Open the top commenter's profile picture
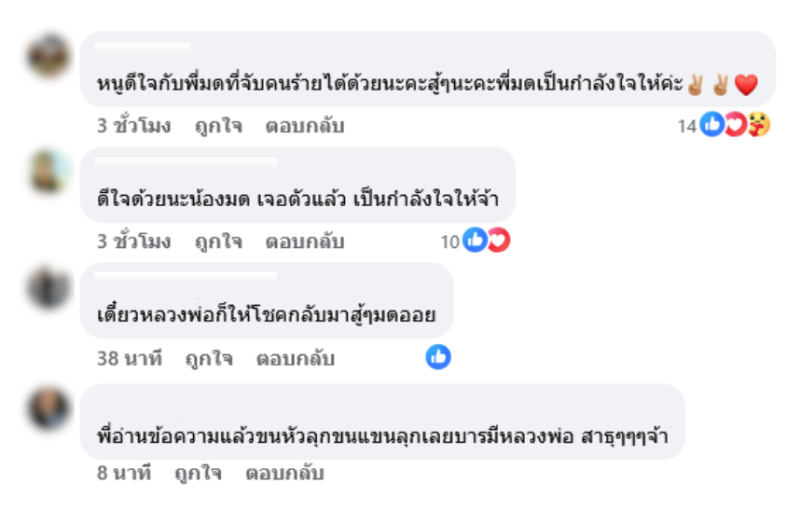 click(49, 56)
